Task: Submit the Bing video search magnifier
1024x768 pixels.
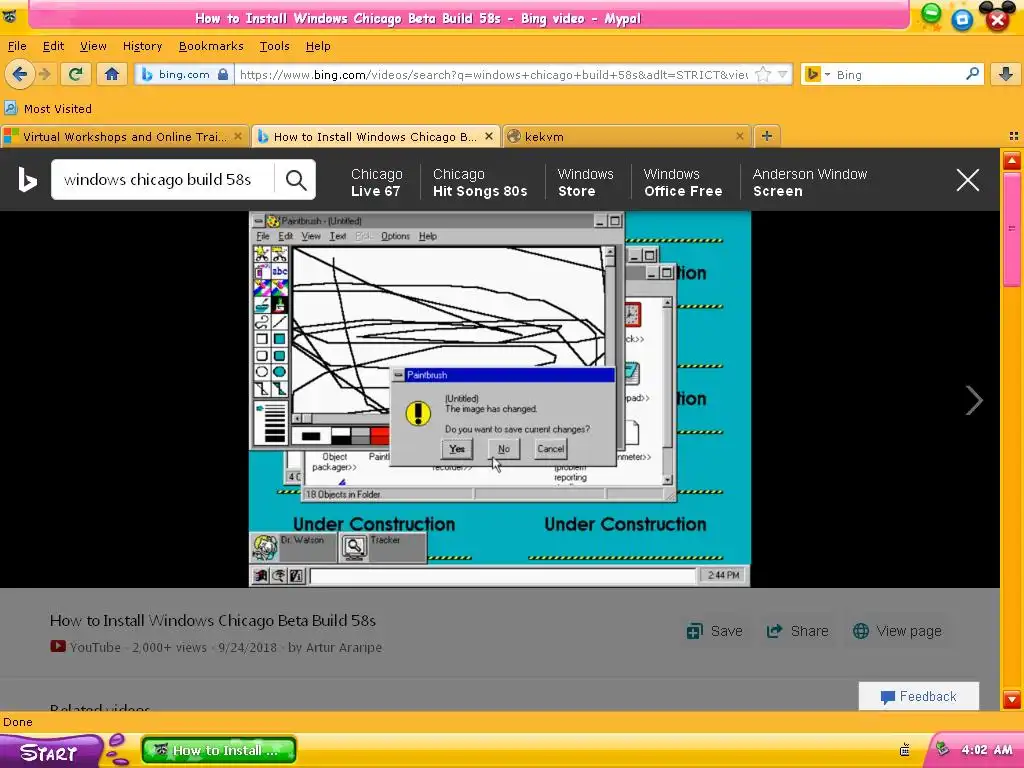Action: [296, 180]
